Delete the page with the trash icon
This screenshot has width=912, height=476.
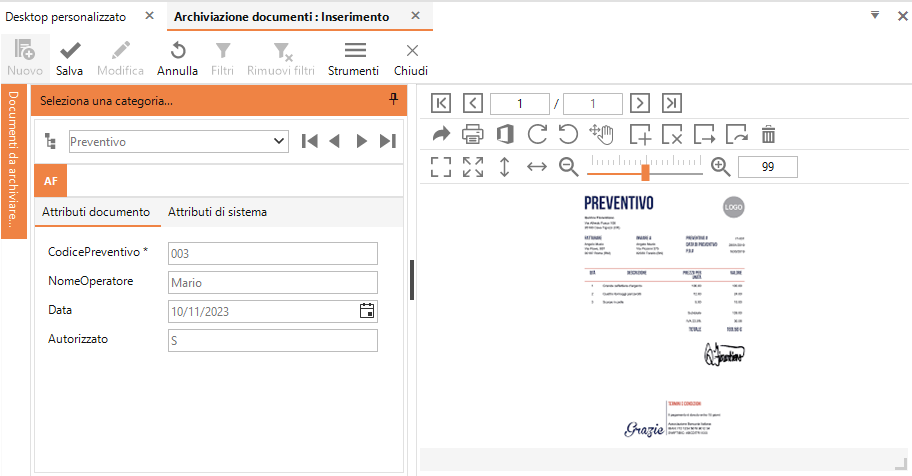(768, 134)
